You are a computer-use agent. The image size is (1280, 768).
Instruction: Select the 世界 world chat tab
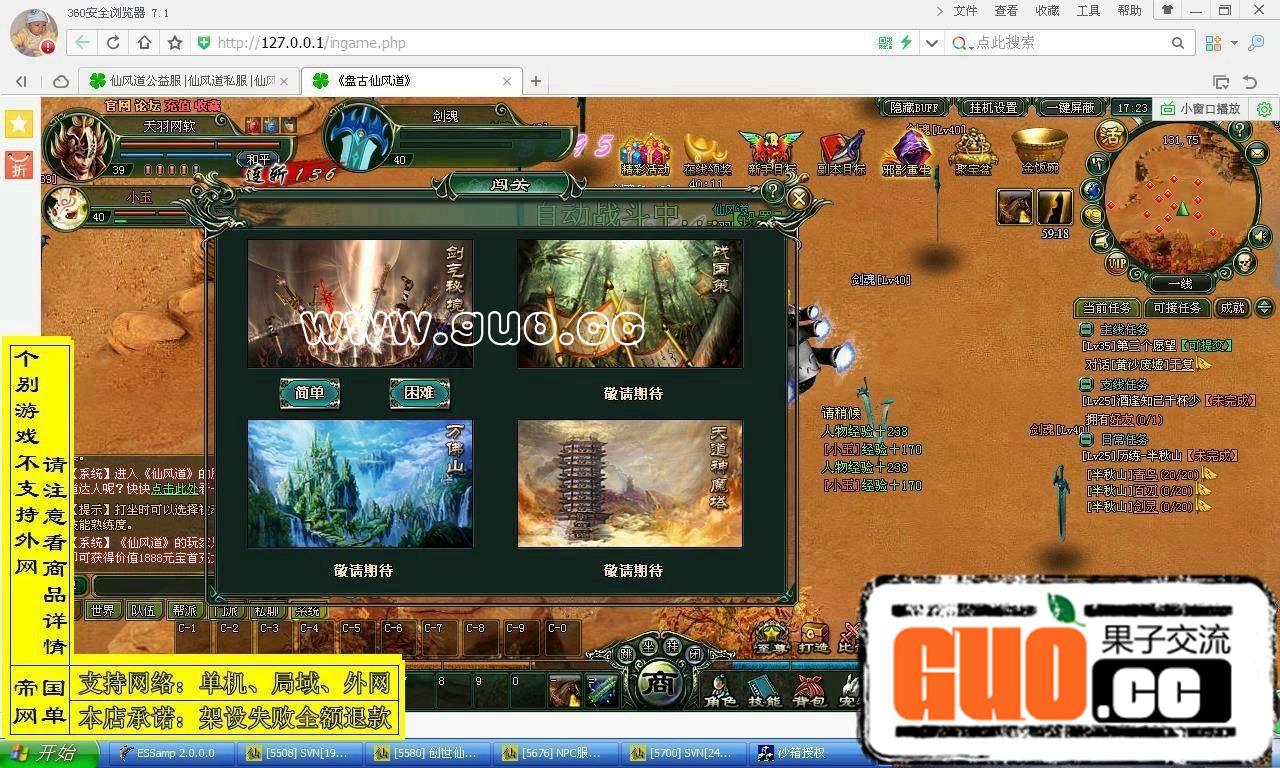click(102, 610)
